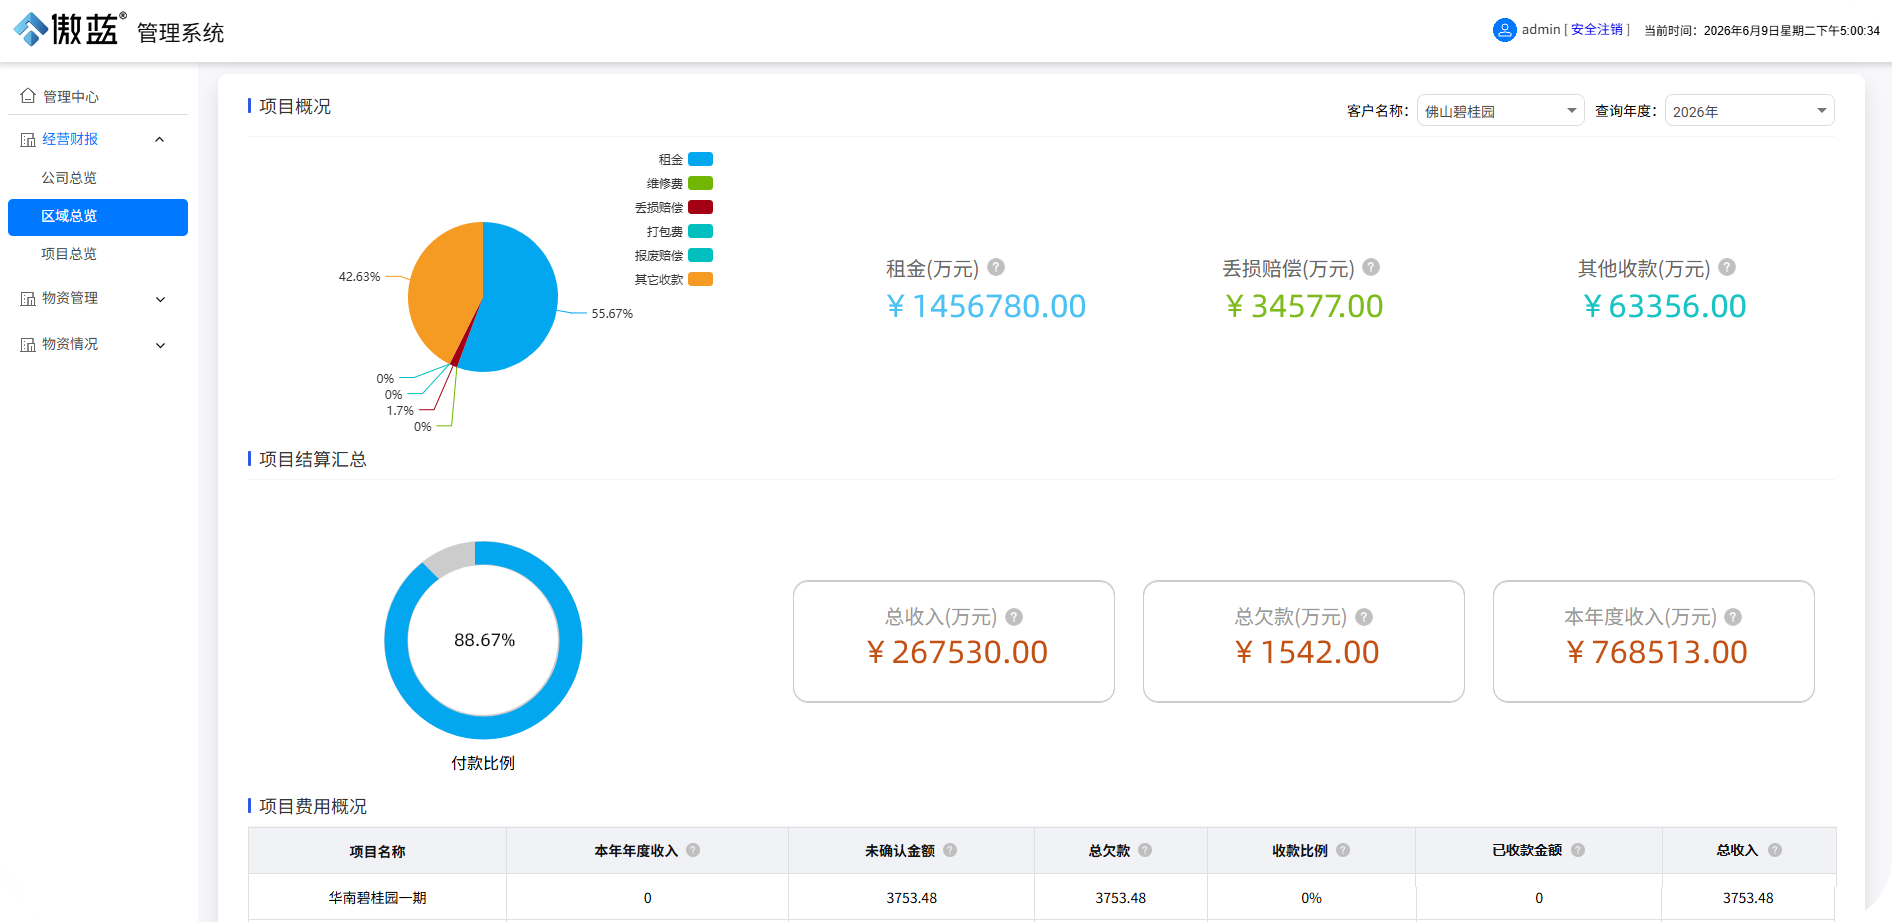Image resolution: width=1892 pixels, height=922 pixels.
Task: Open the 客户名称 dropdown showing 佛山碧桂园
Action: pyautogui.click(x=1500, y=111)
